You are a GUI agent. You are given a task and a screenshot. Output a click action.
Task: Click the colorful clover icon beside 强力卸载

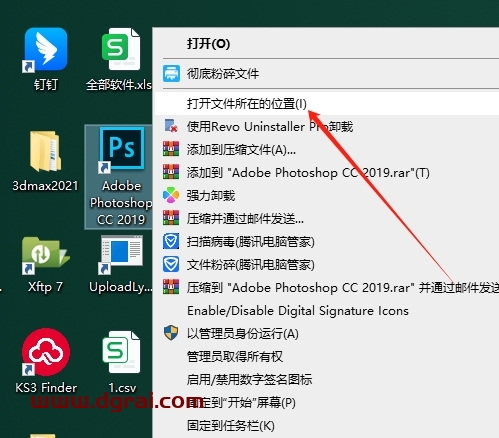pos(171,195)
